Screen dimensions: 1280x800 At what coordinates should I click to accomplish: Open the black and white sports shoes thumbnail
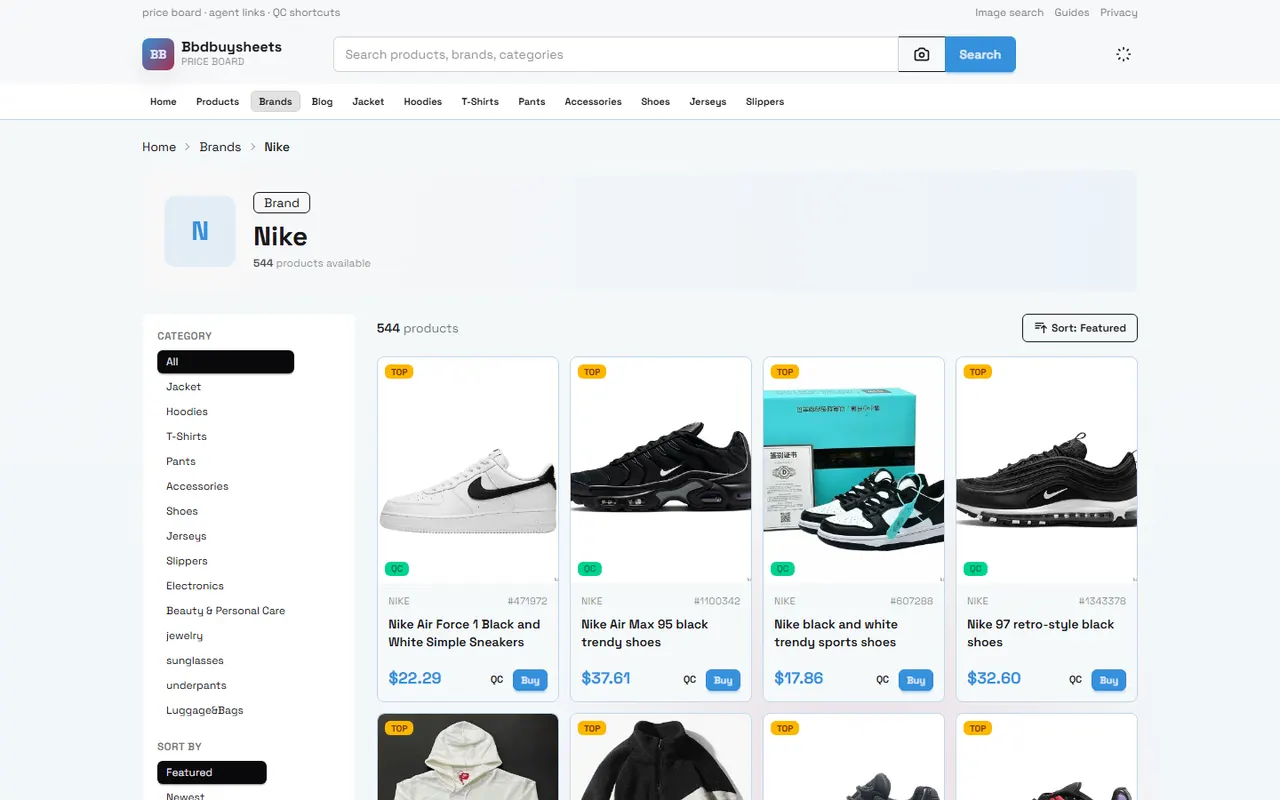[854, 470]
